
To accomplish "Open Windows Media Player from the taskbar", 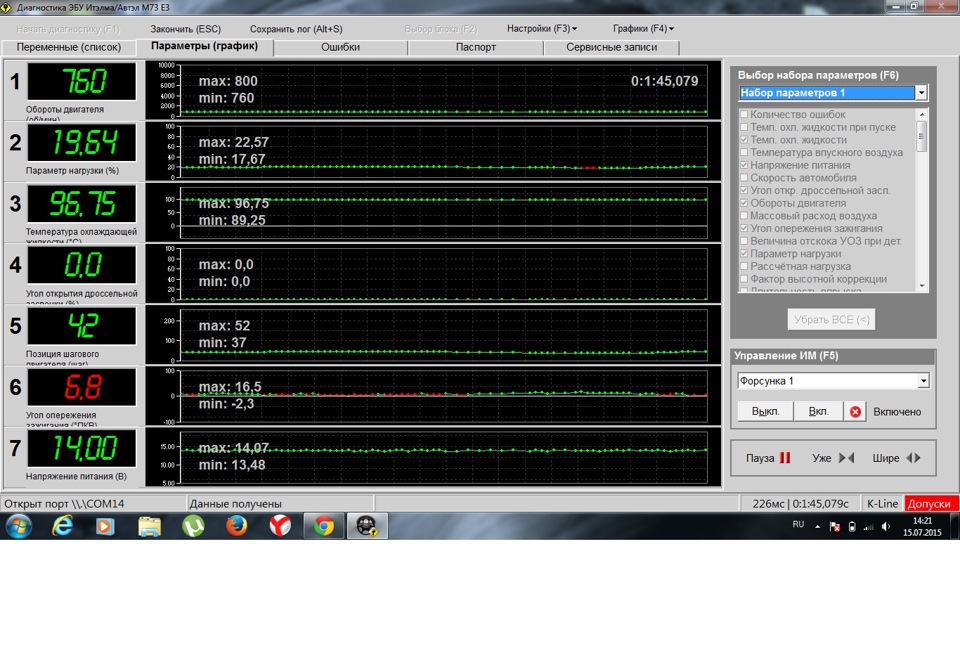I will point(105,526).
